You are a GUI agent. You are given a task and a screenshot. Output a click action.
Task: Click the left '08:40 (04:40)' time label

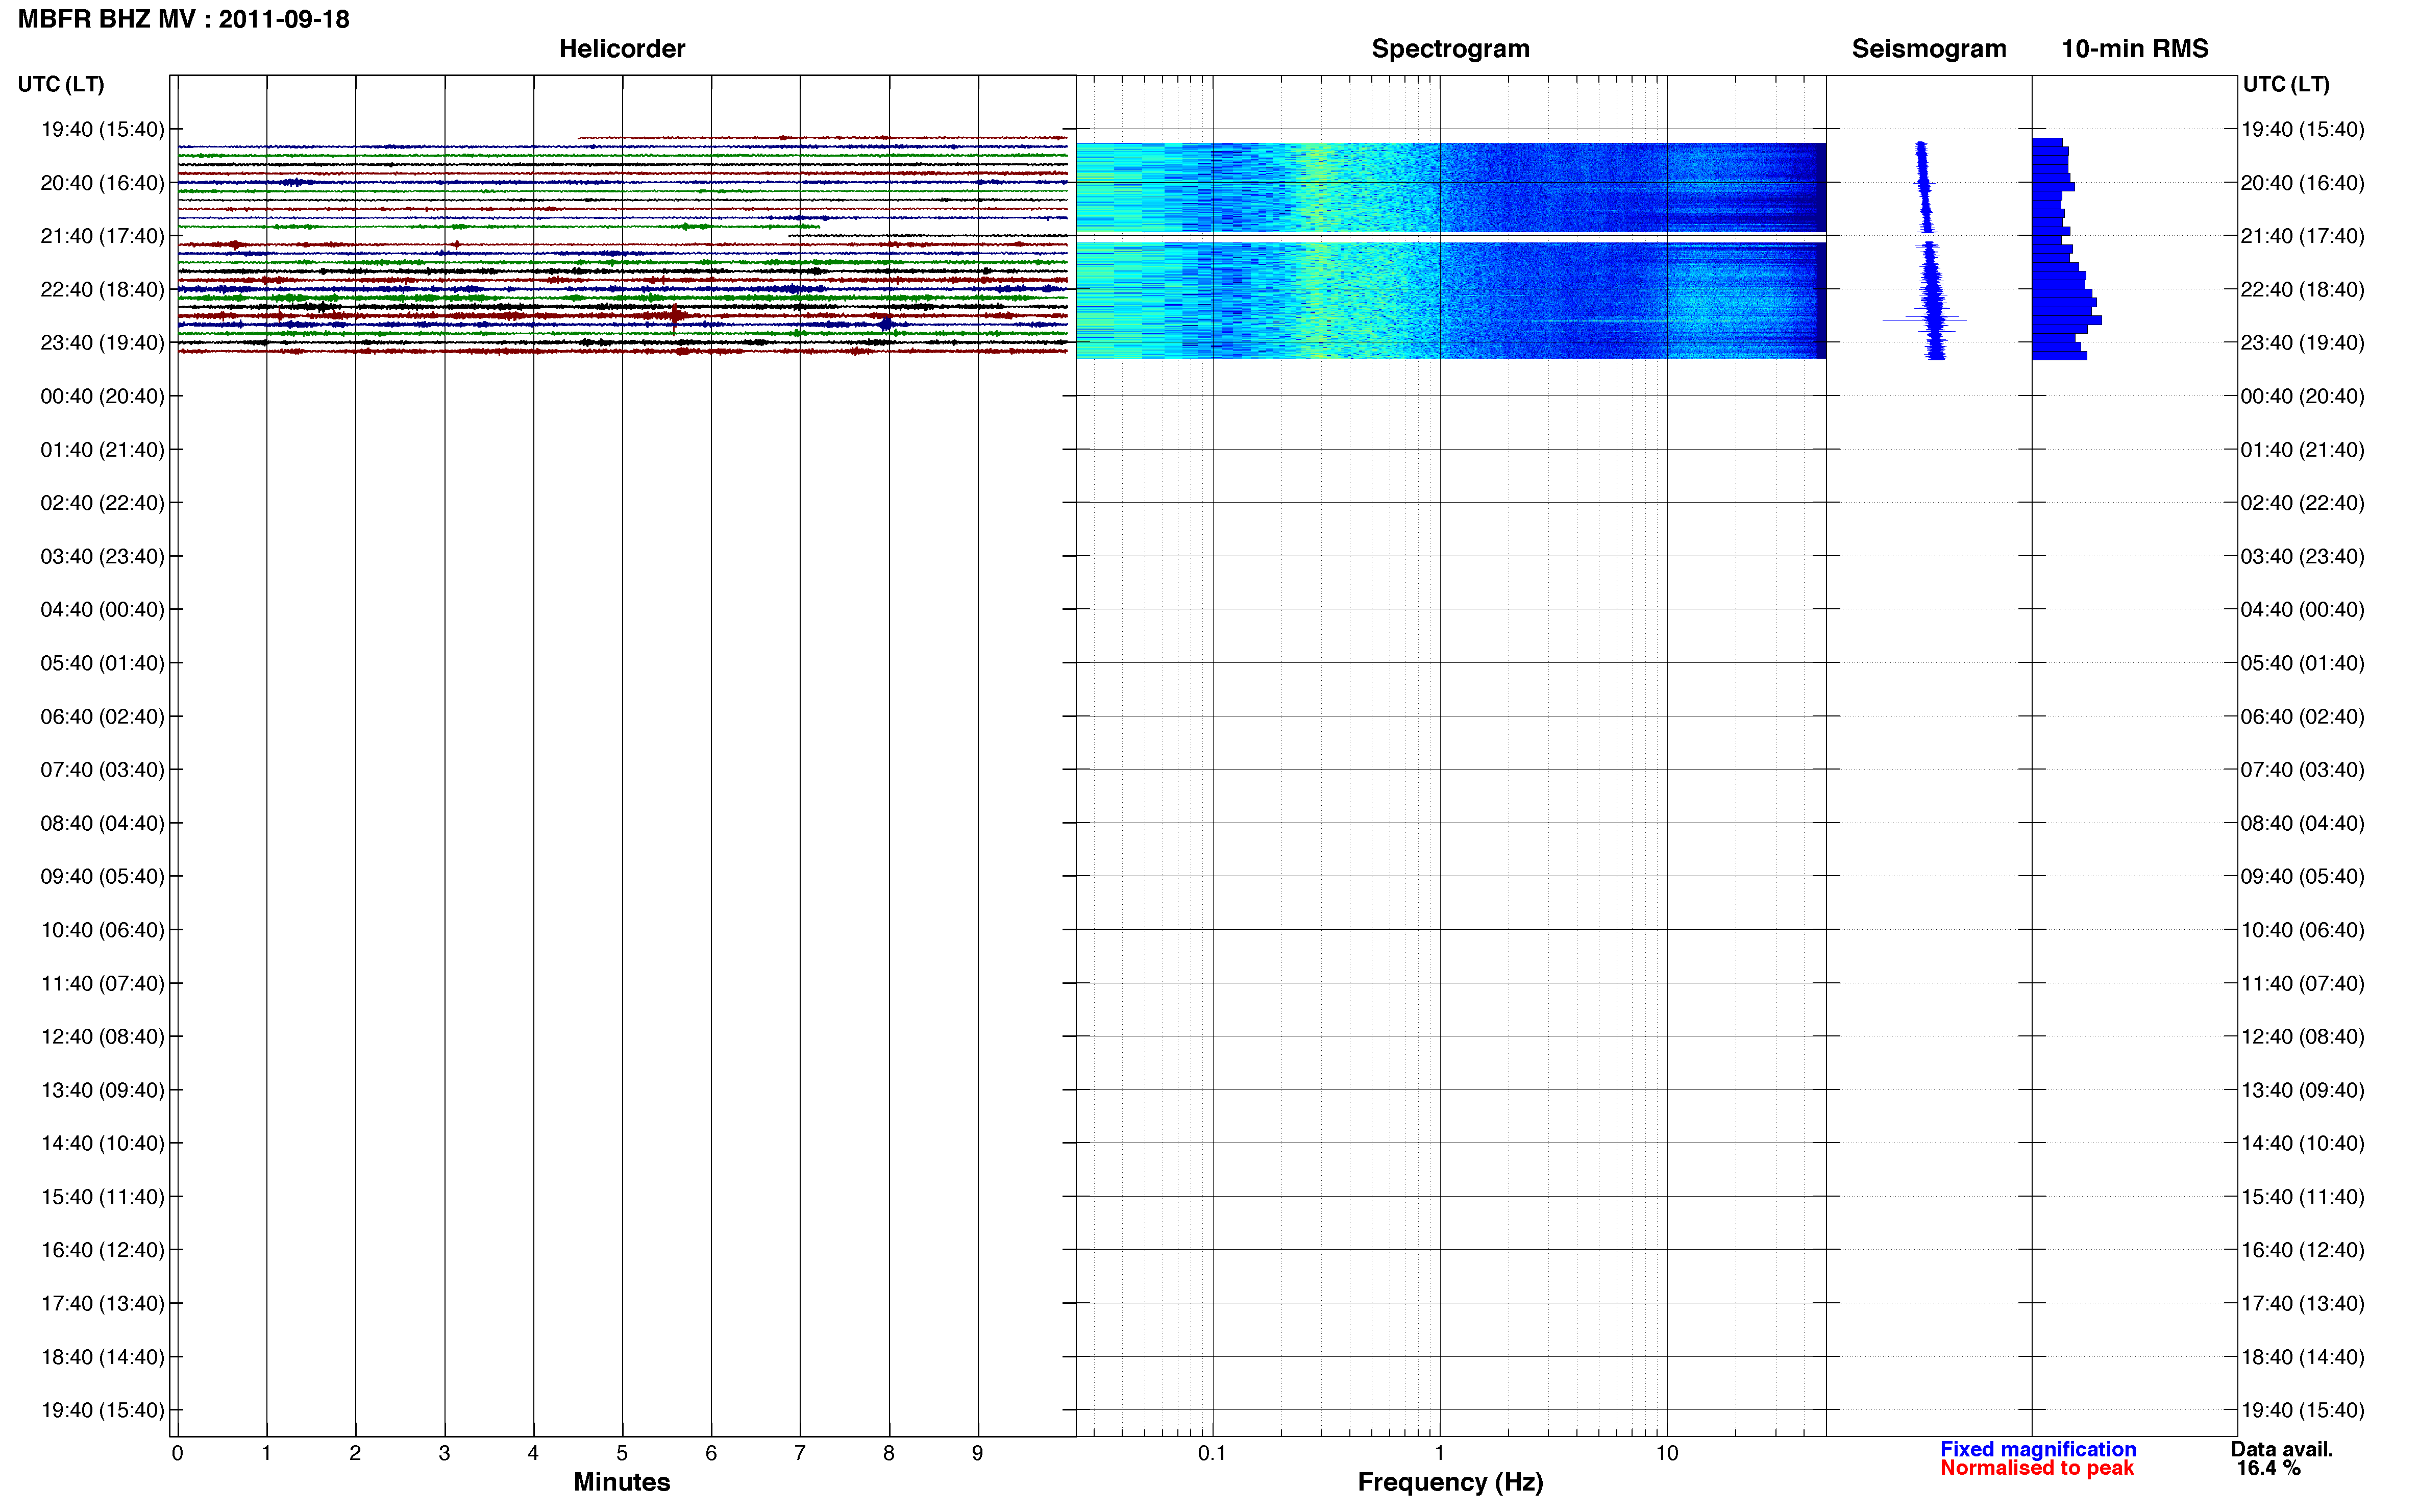click(102, 823)
